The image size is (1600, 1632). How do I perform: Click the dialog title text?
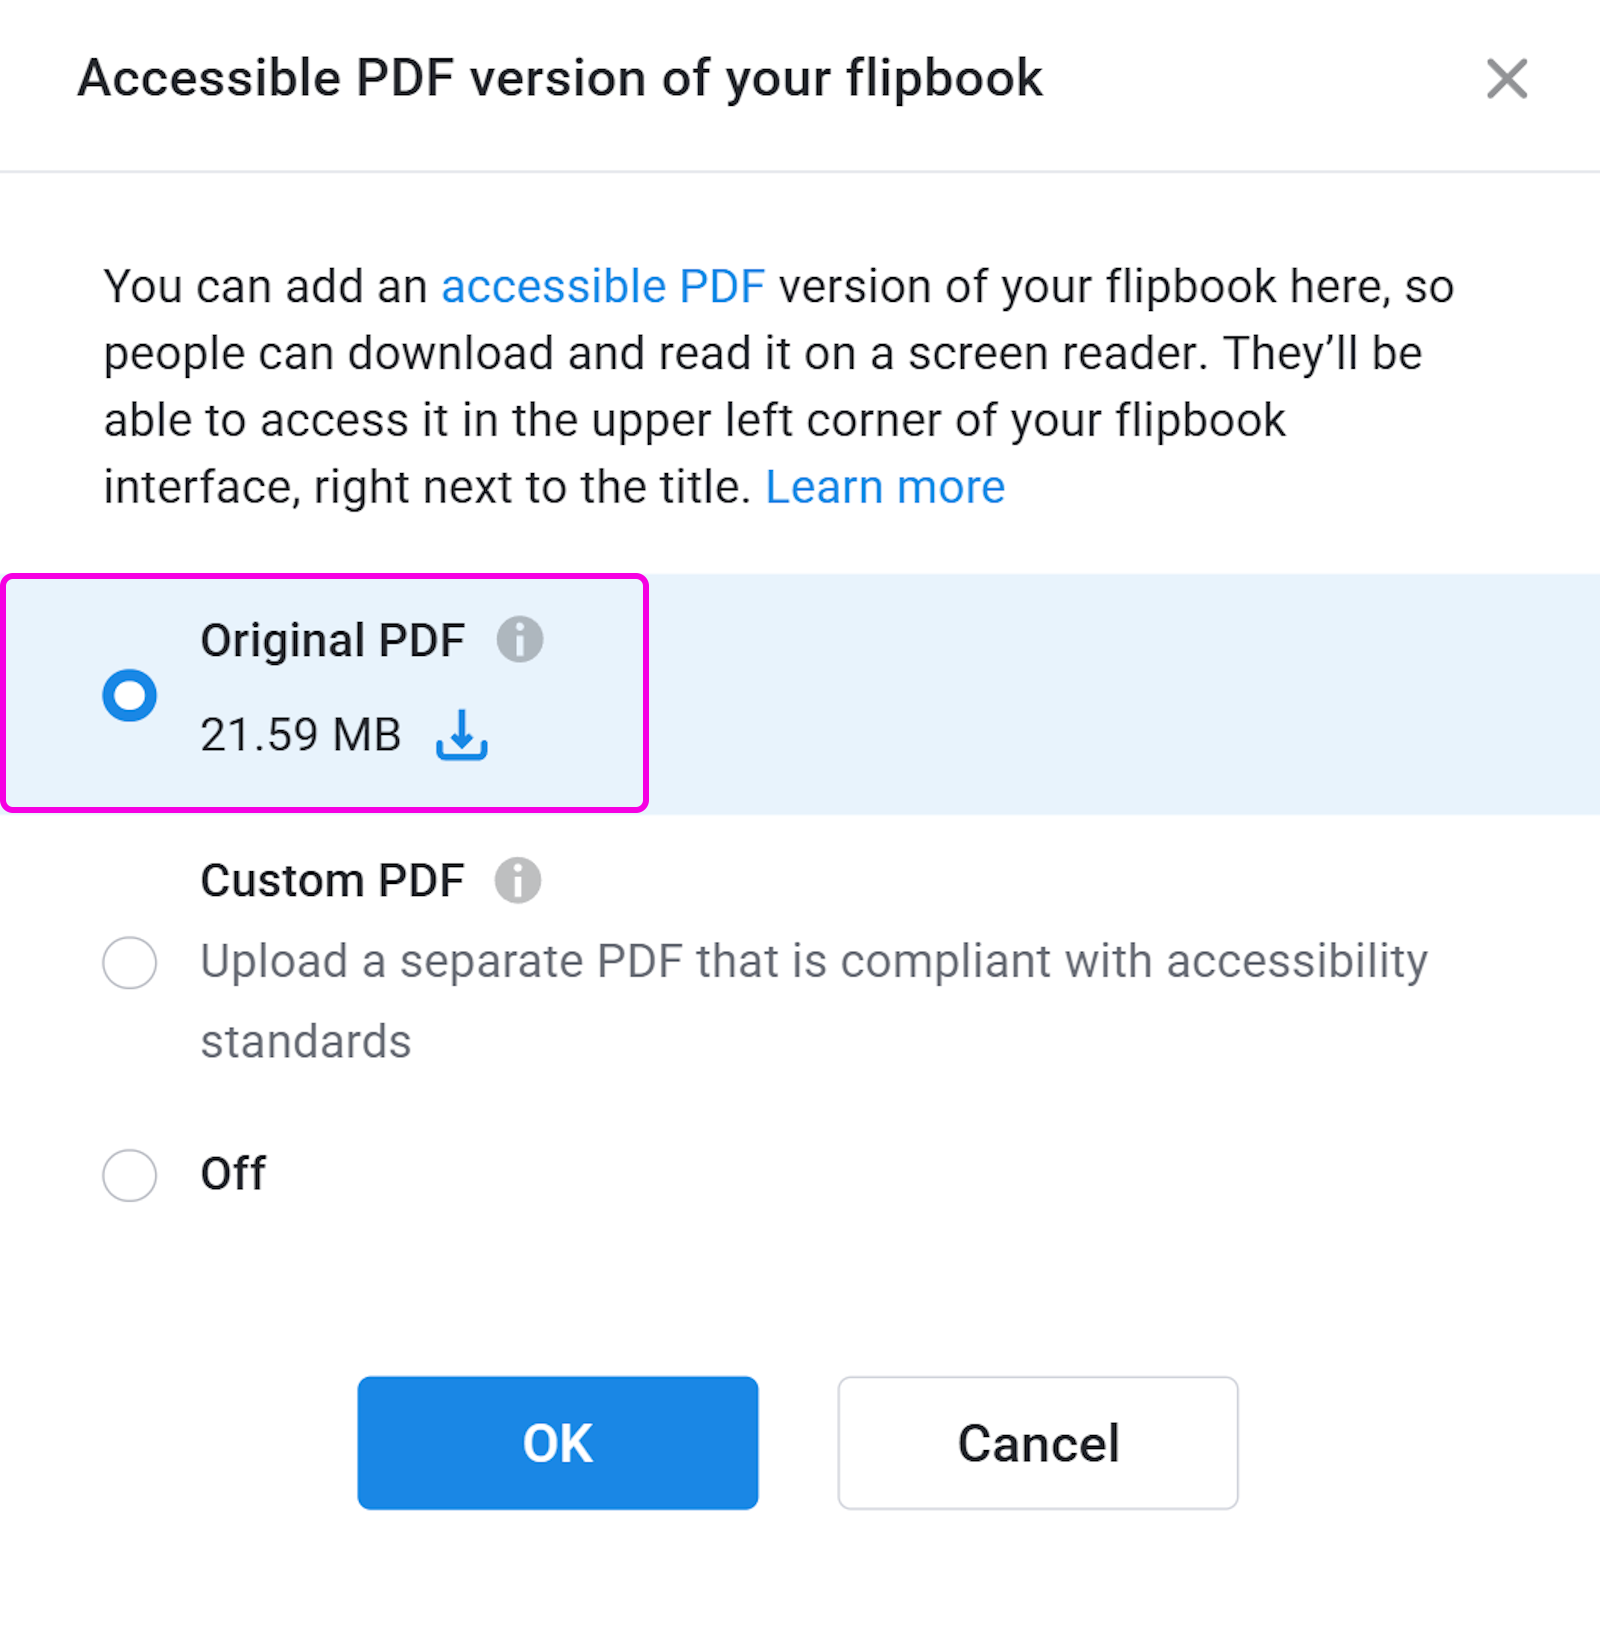(x=560, y=79)
